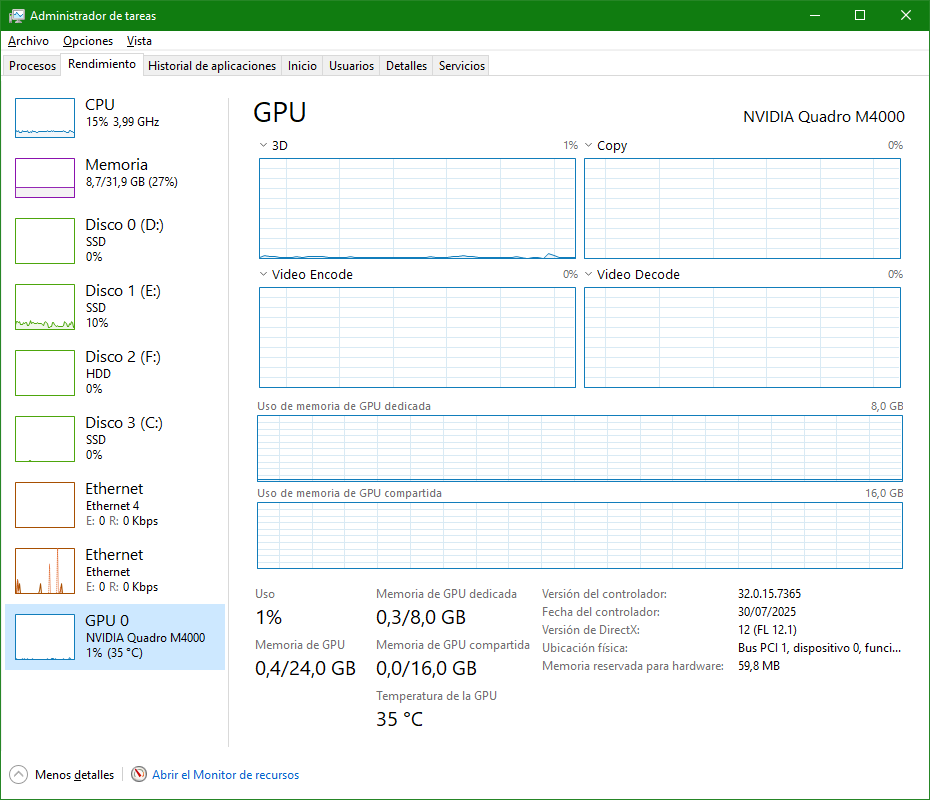This screenshot has width=930, height=800.
Task: Click the NVIDIA Quadro M4000 header text
Action: (x=824, y=117)
